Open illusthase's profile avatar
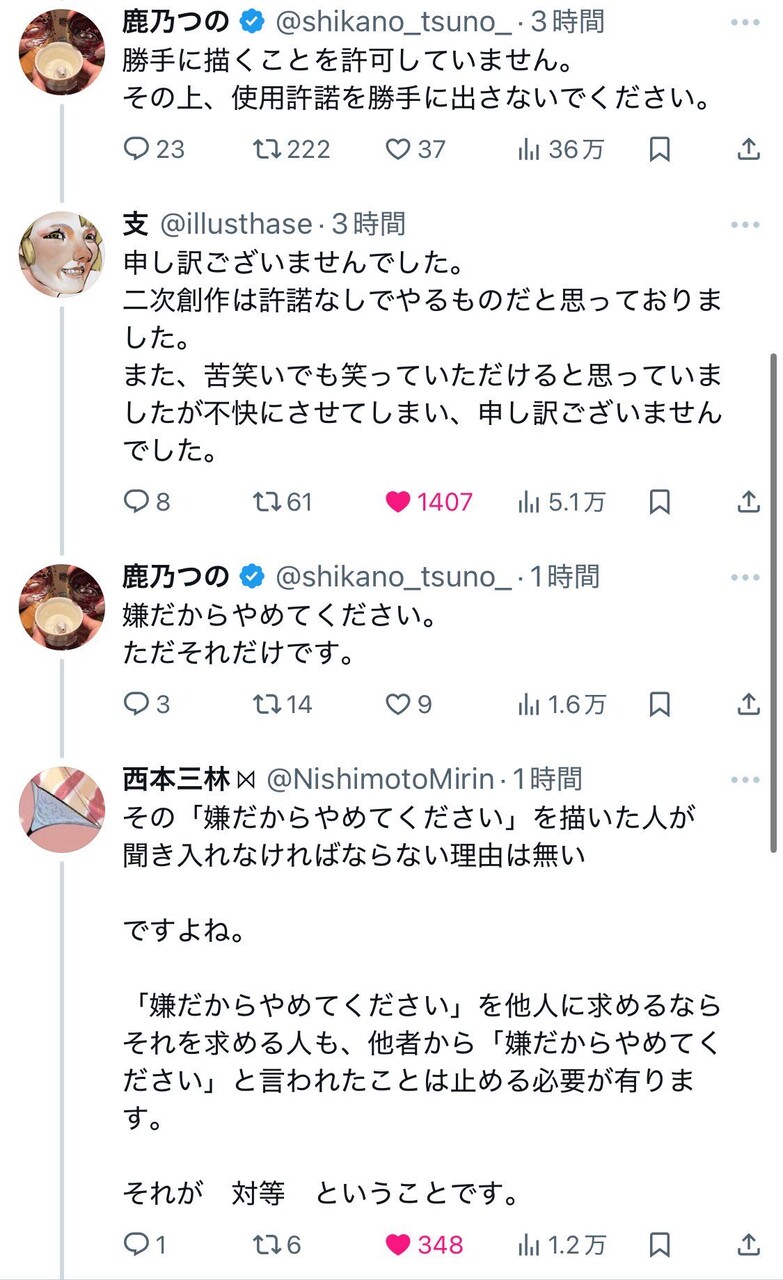The width and height of the screenshot is (783, 1280). [x=61, y=255]
